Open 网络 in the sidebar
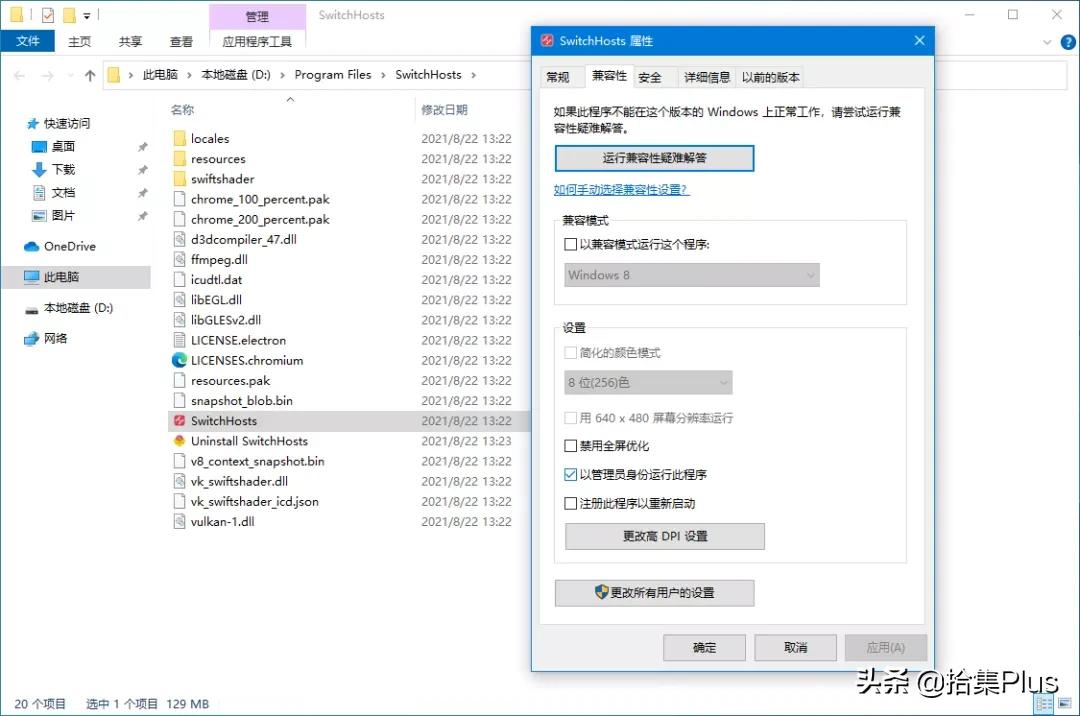Viewport: 1080px width, 716px height. [x=45, y=338]
